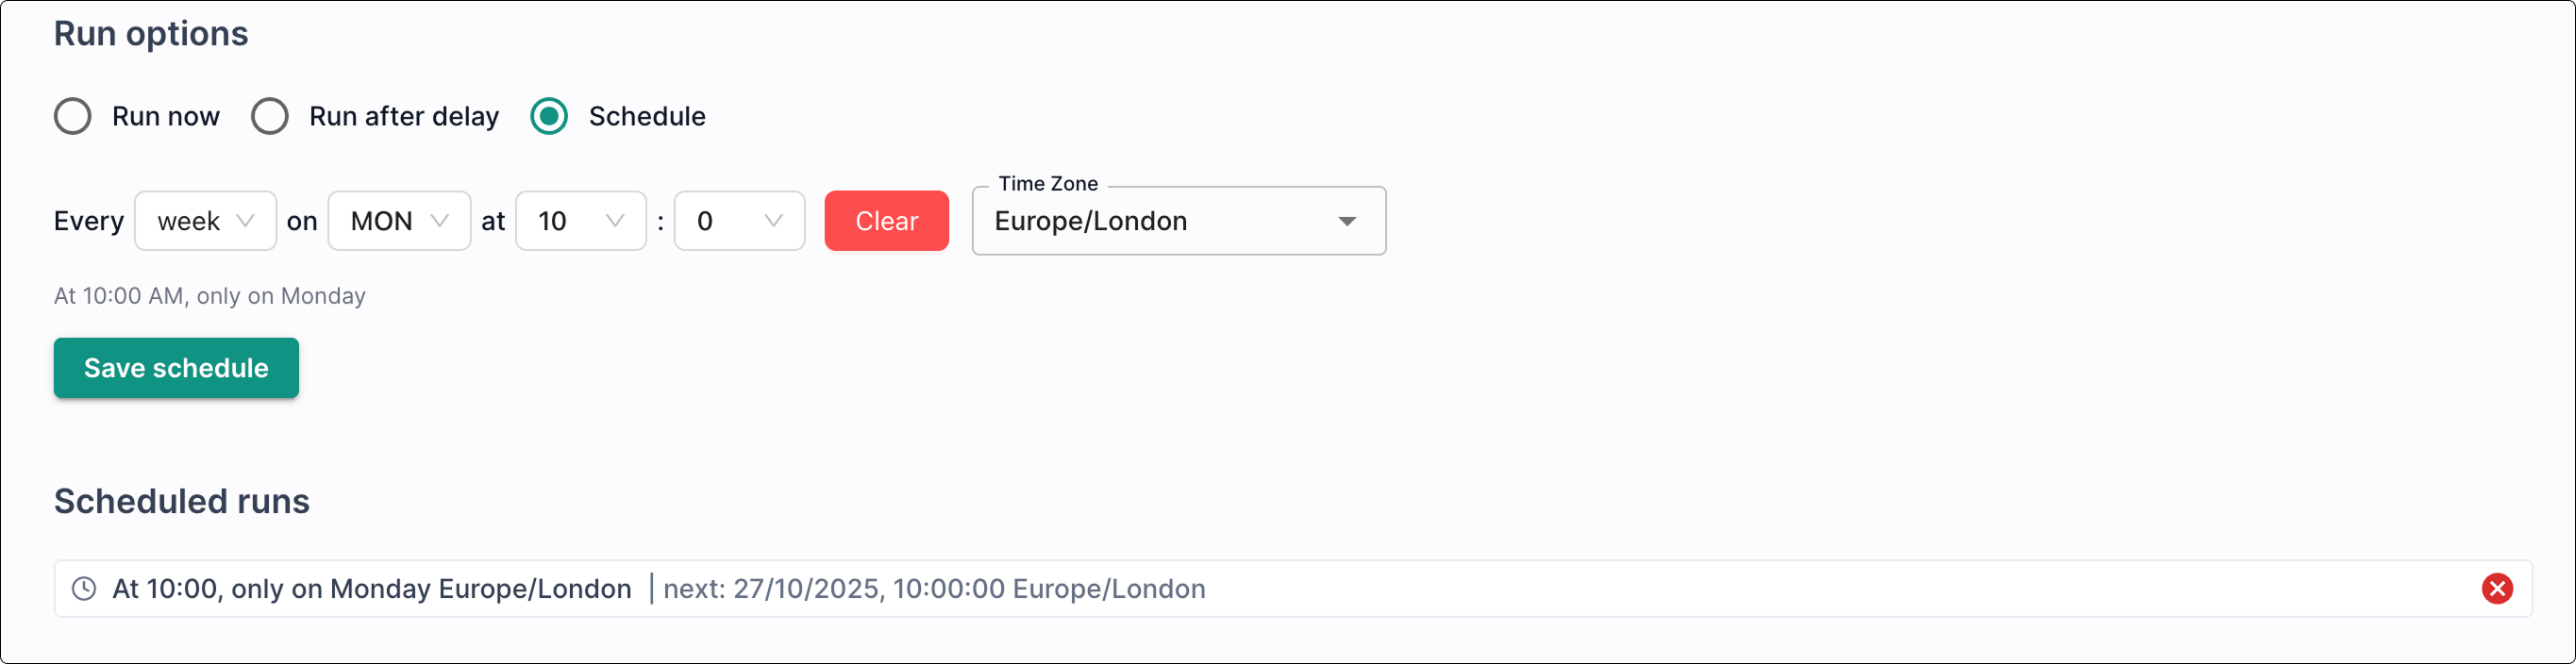This screenshot has width=2576, height=664.
Task: Click the Time Zone dropdown arrow icon
Action: click(1348, 221)
